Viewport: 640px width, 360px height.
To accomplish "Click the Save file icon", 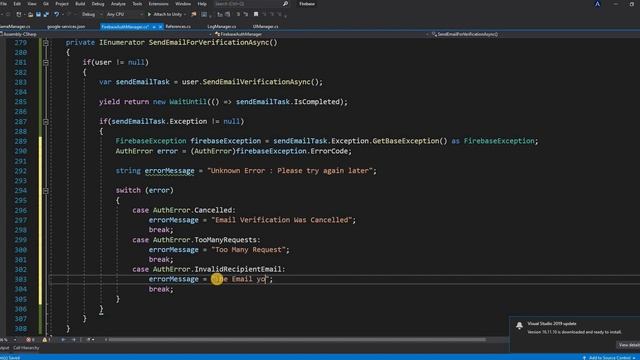I will [x=38, y=14].
